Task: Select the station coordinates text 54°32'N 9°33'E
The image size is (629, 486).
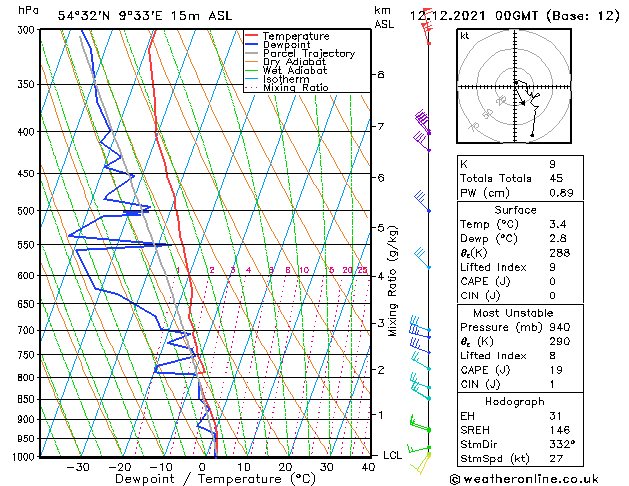Action: point(110,16)
